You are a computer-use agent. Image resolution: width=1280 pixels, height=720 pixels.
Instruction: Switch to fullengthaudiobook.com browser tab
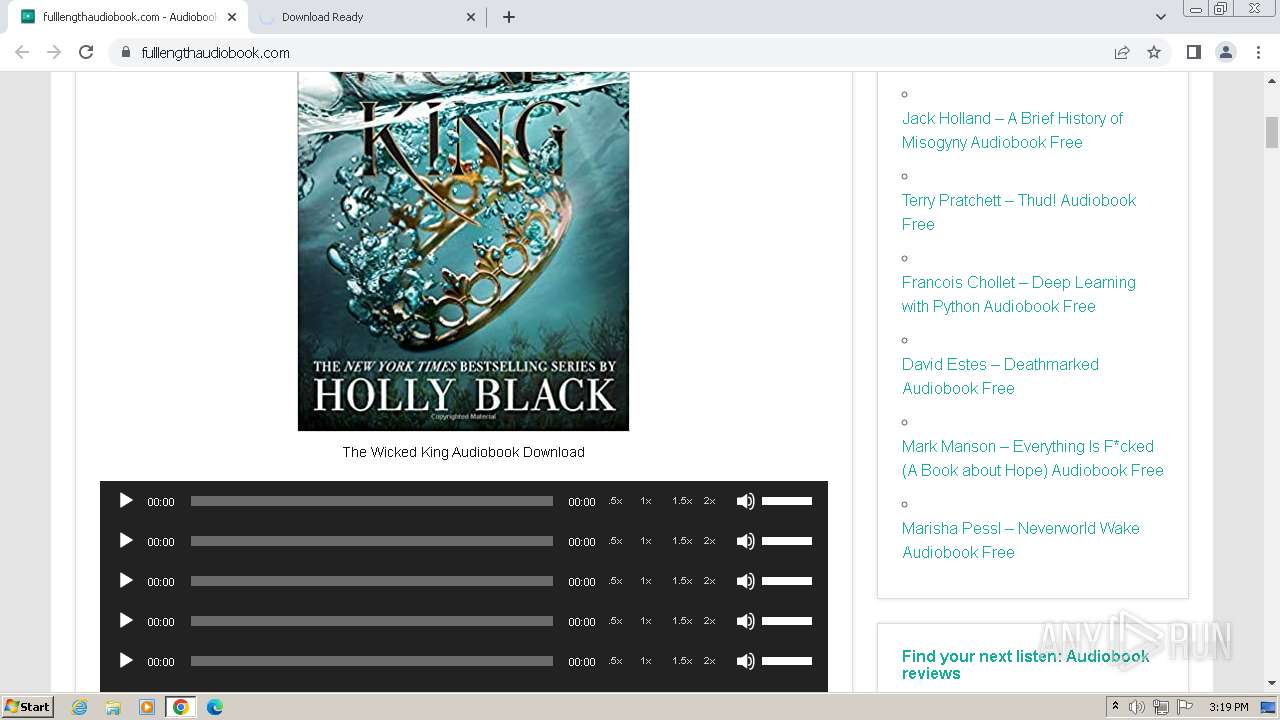(129, 17)
